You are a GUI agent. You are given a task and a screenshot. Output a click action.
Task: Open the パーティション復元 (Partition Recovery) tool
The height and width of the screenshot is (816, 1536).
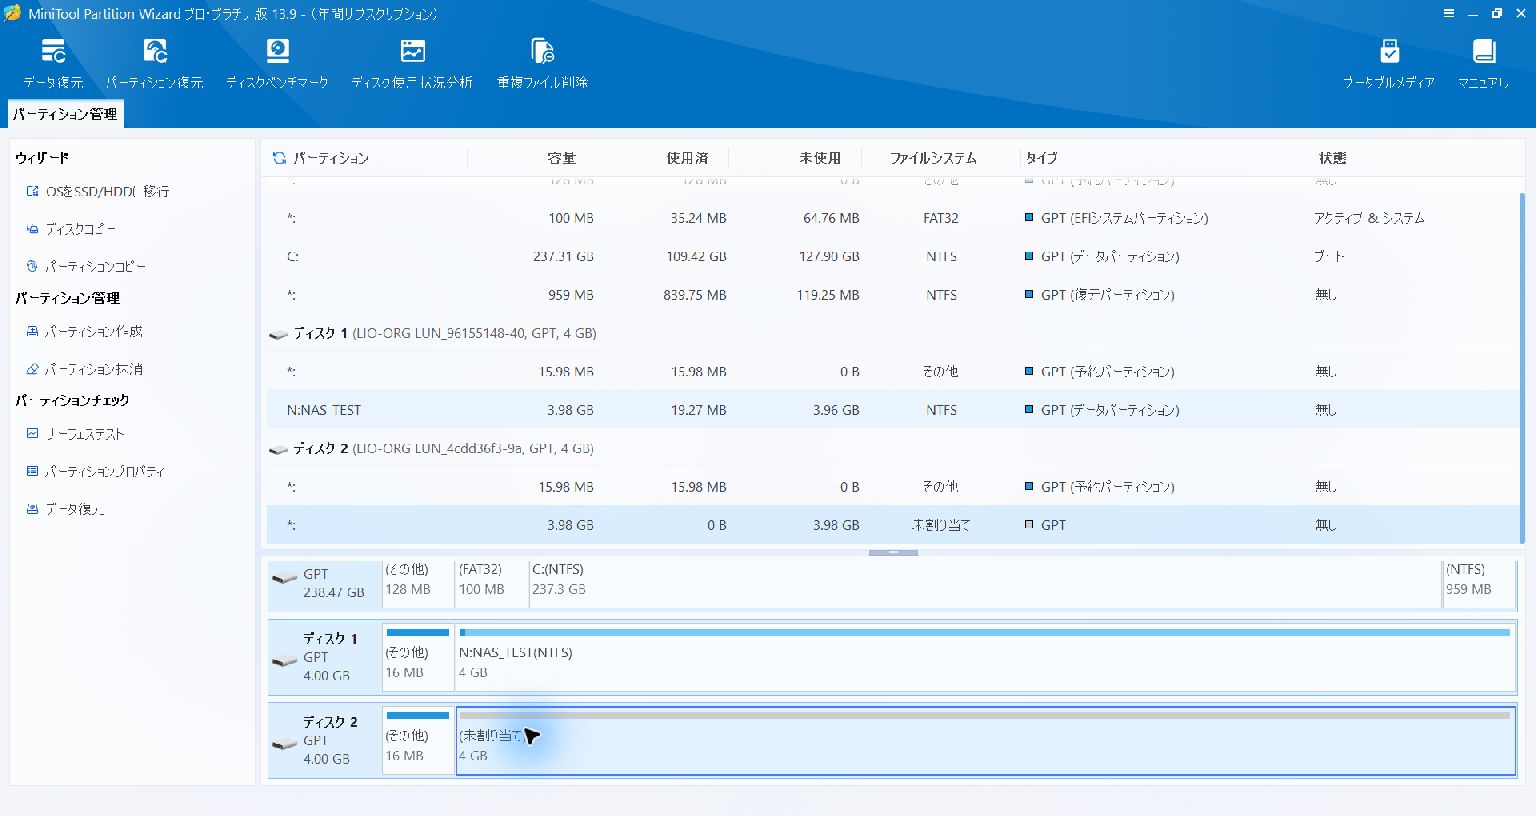coord(155,64)
